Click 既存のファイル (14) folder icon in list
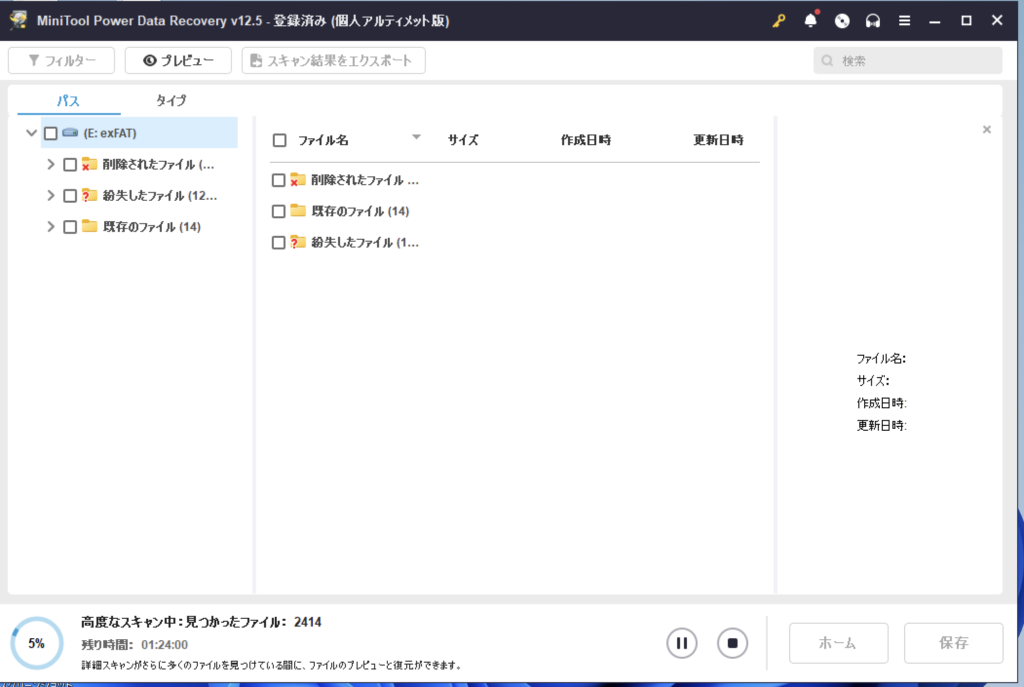Viewport: 1024px width, 687px height. 298,210
